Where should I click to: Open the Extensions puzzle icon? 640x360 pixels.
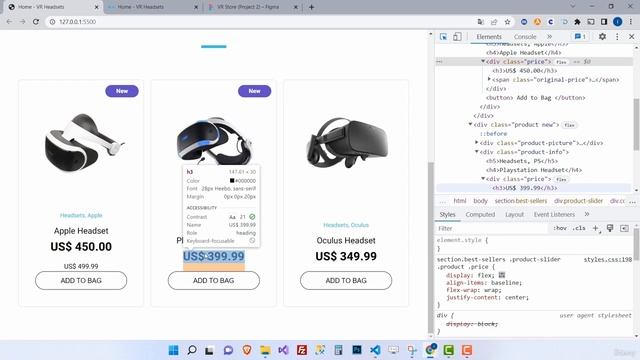pos(577,22)
